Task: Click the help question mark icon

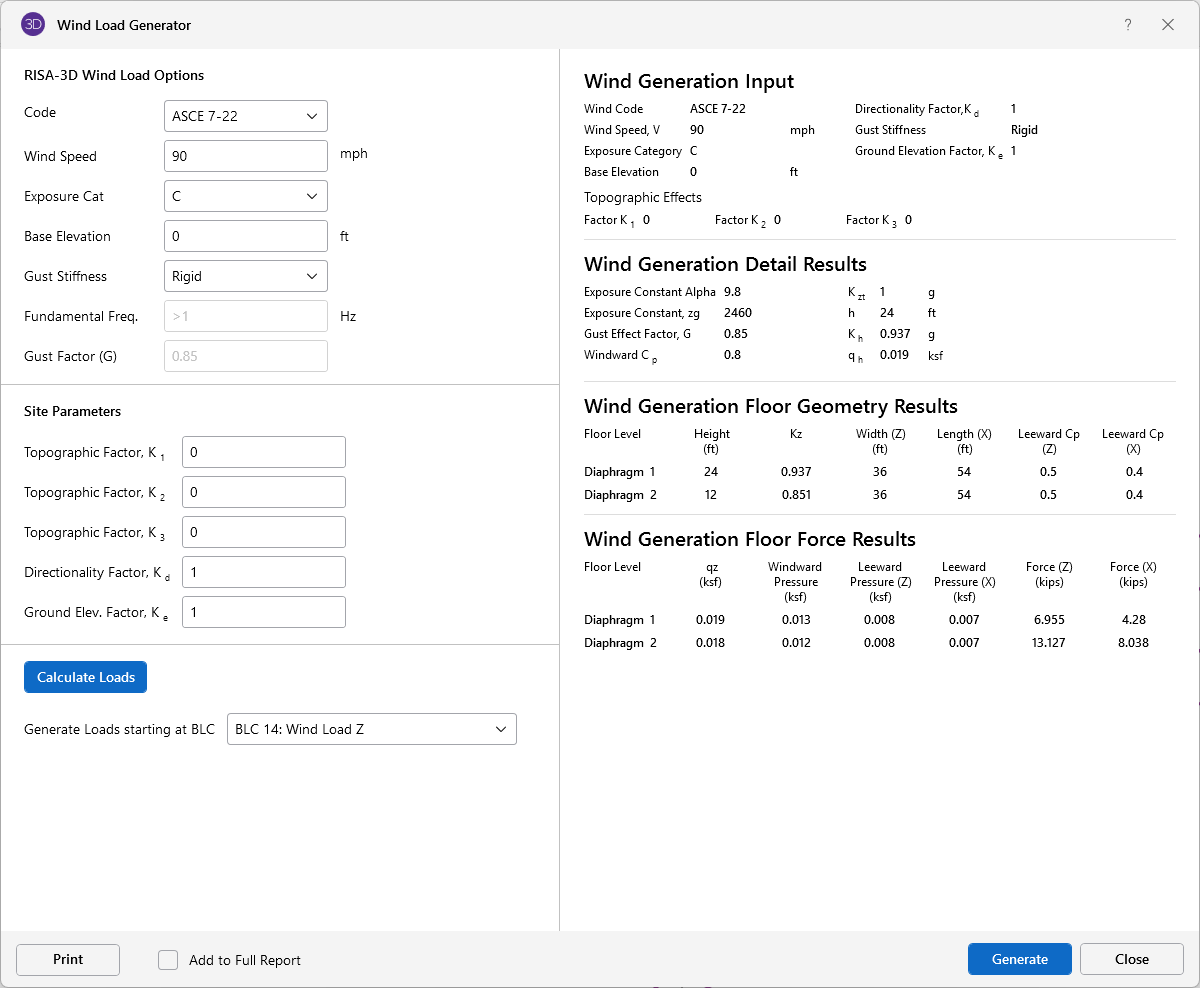Action: (1128, 25)
